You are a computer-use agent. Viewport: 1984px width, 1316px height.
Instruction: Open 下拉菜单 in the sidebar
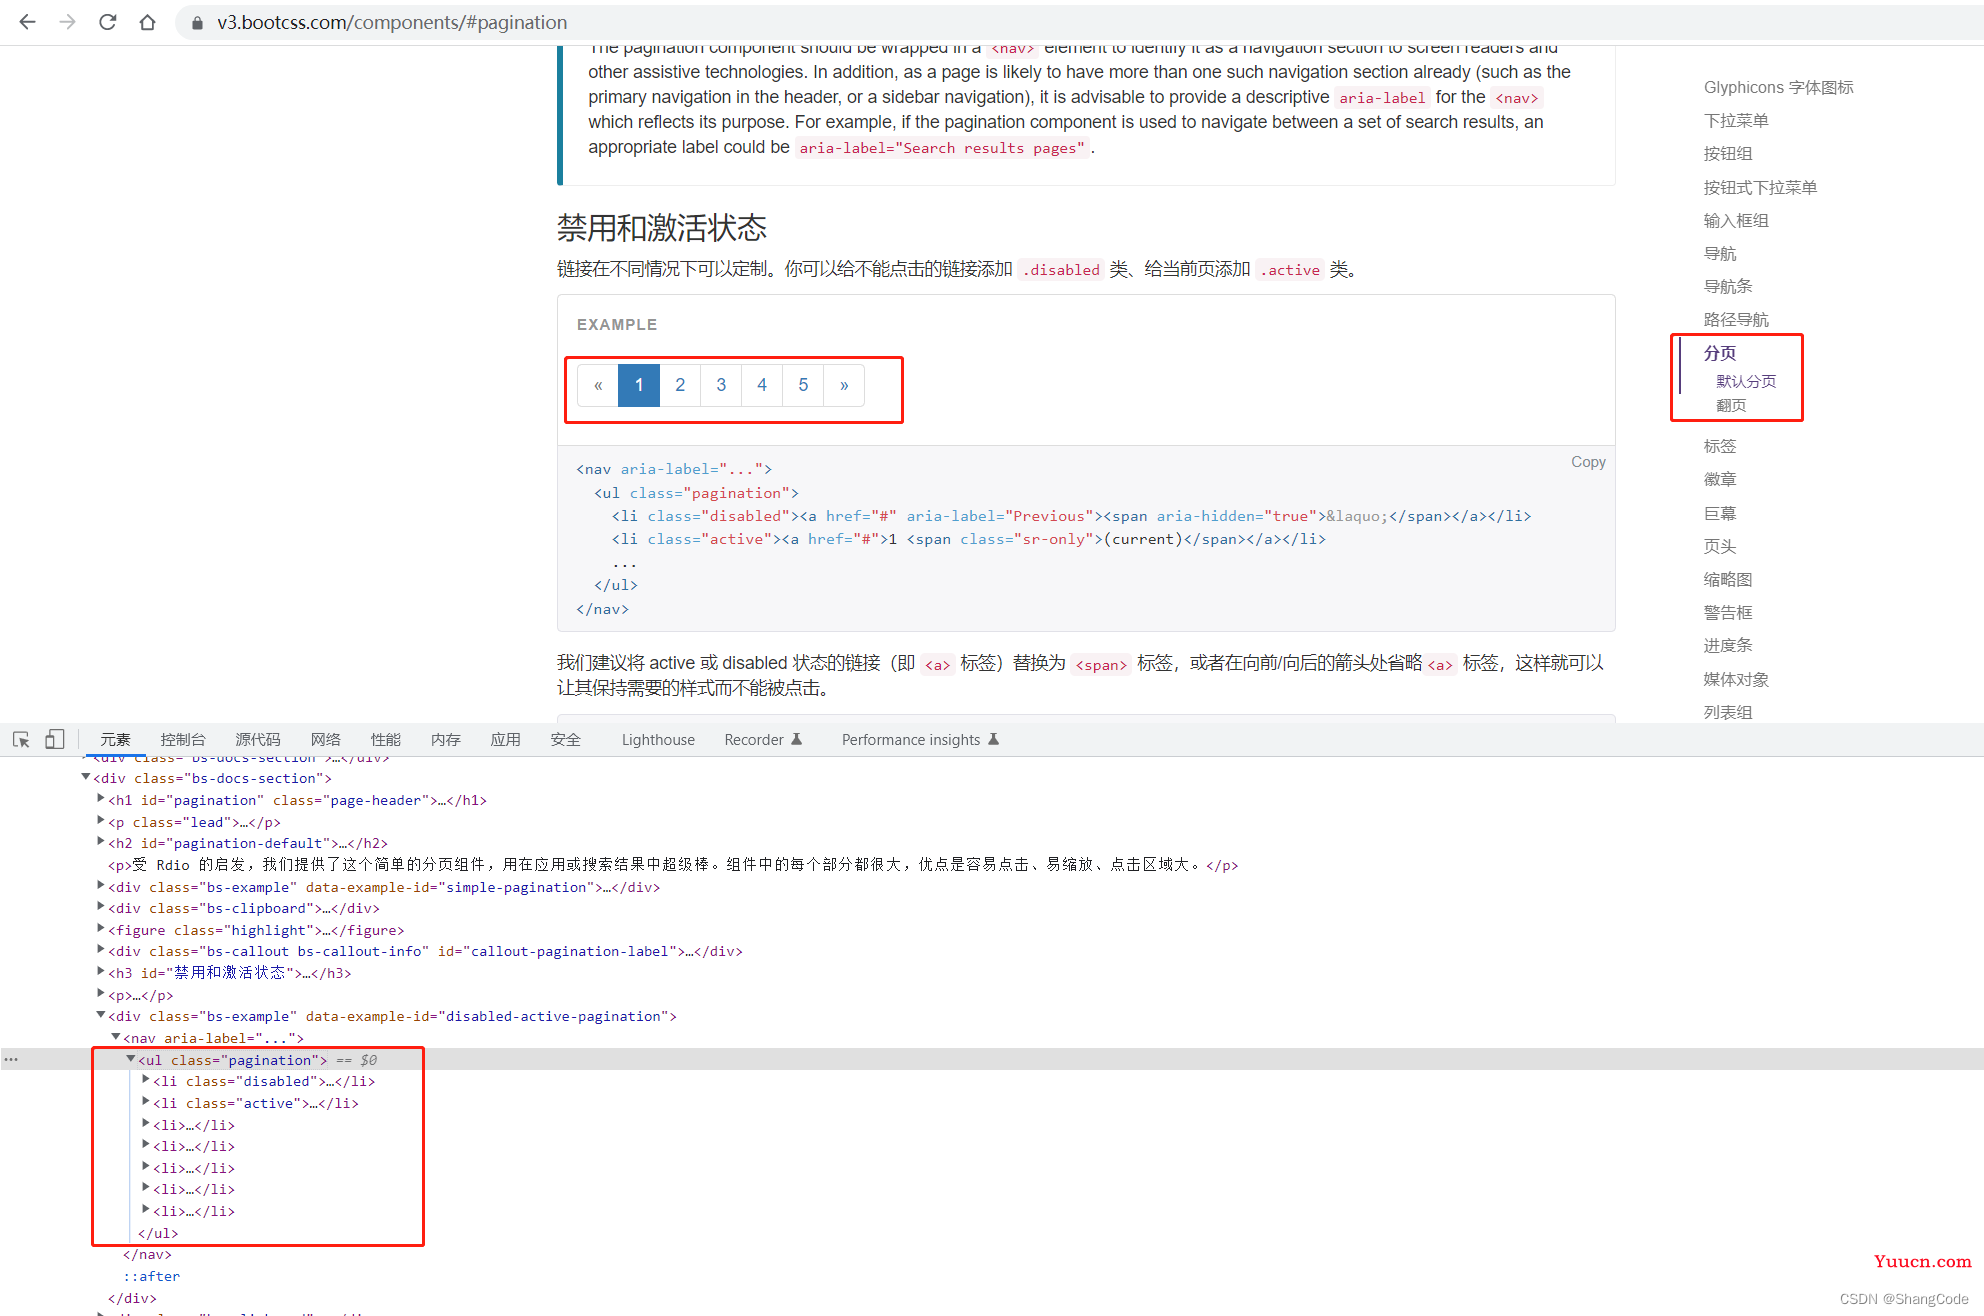point(1736,120)
